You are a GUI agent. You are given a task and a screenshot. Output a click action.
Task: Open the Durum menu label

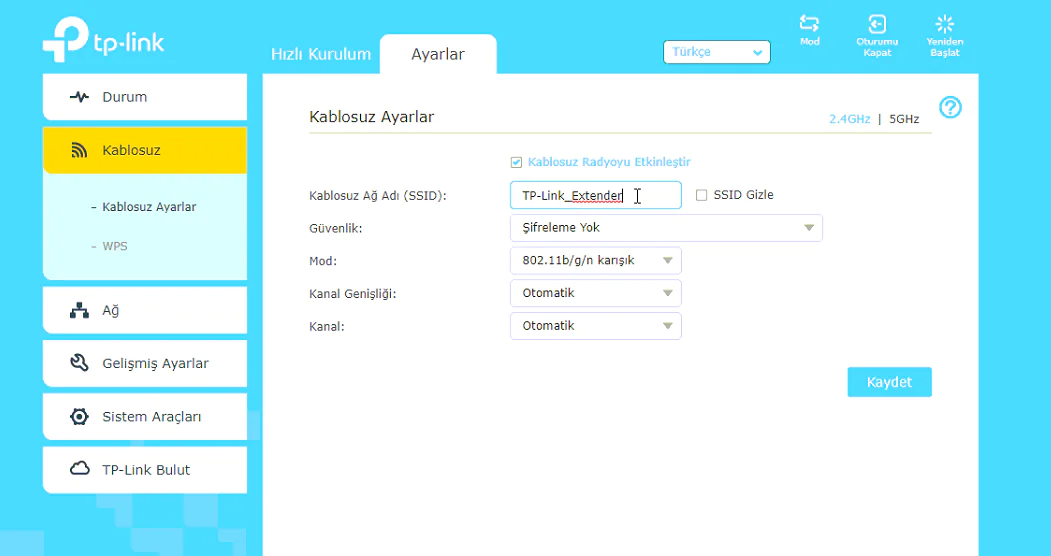tap(125, 97)
